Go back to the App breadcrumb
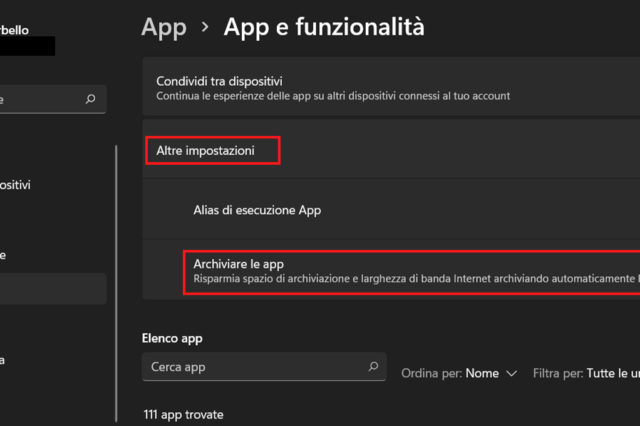Viewport: 640px width, 426px height. [x=164, y=27]
